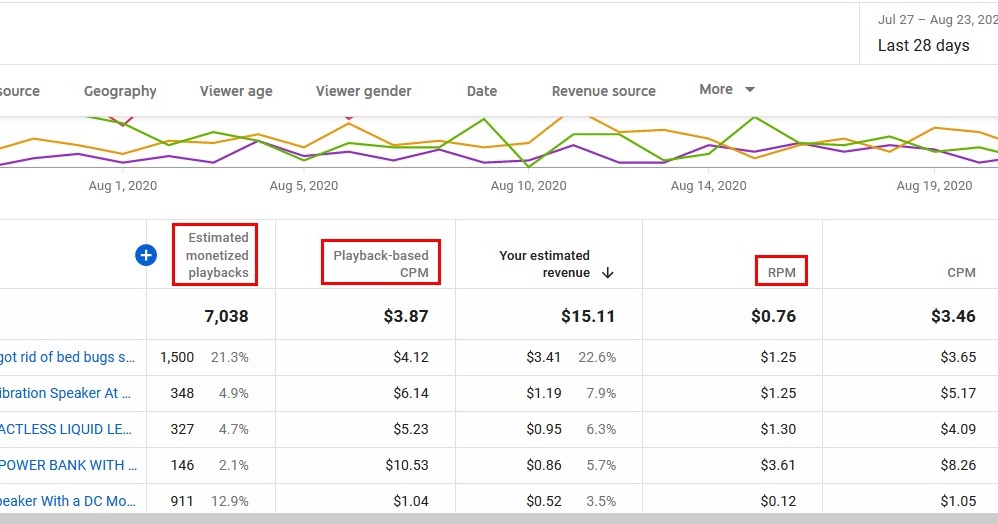Expand the More dropdown menu
The image size is (998, 524).
pos(727,90)
